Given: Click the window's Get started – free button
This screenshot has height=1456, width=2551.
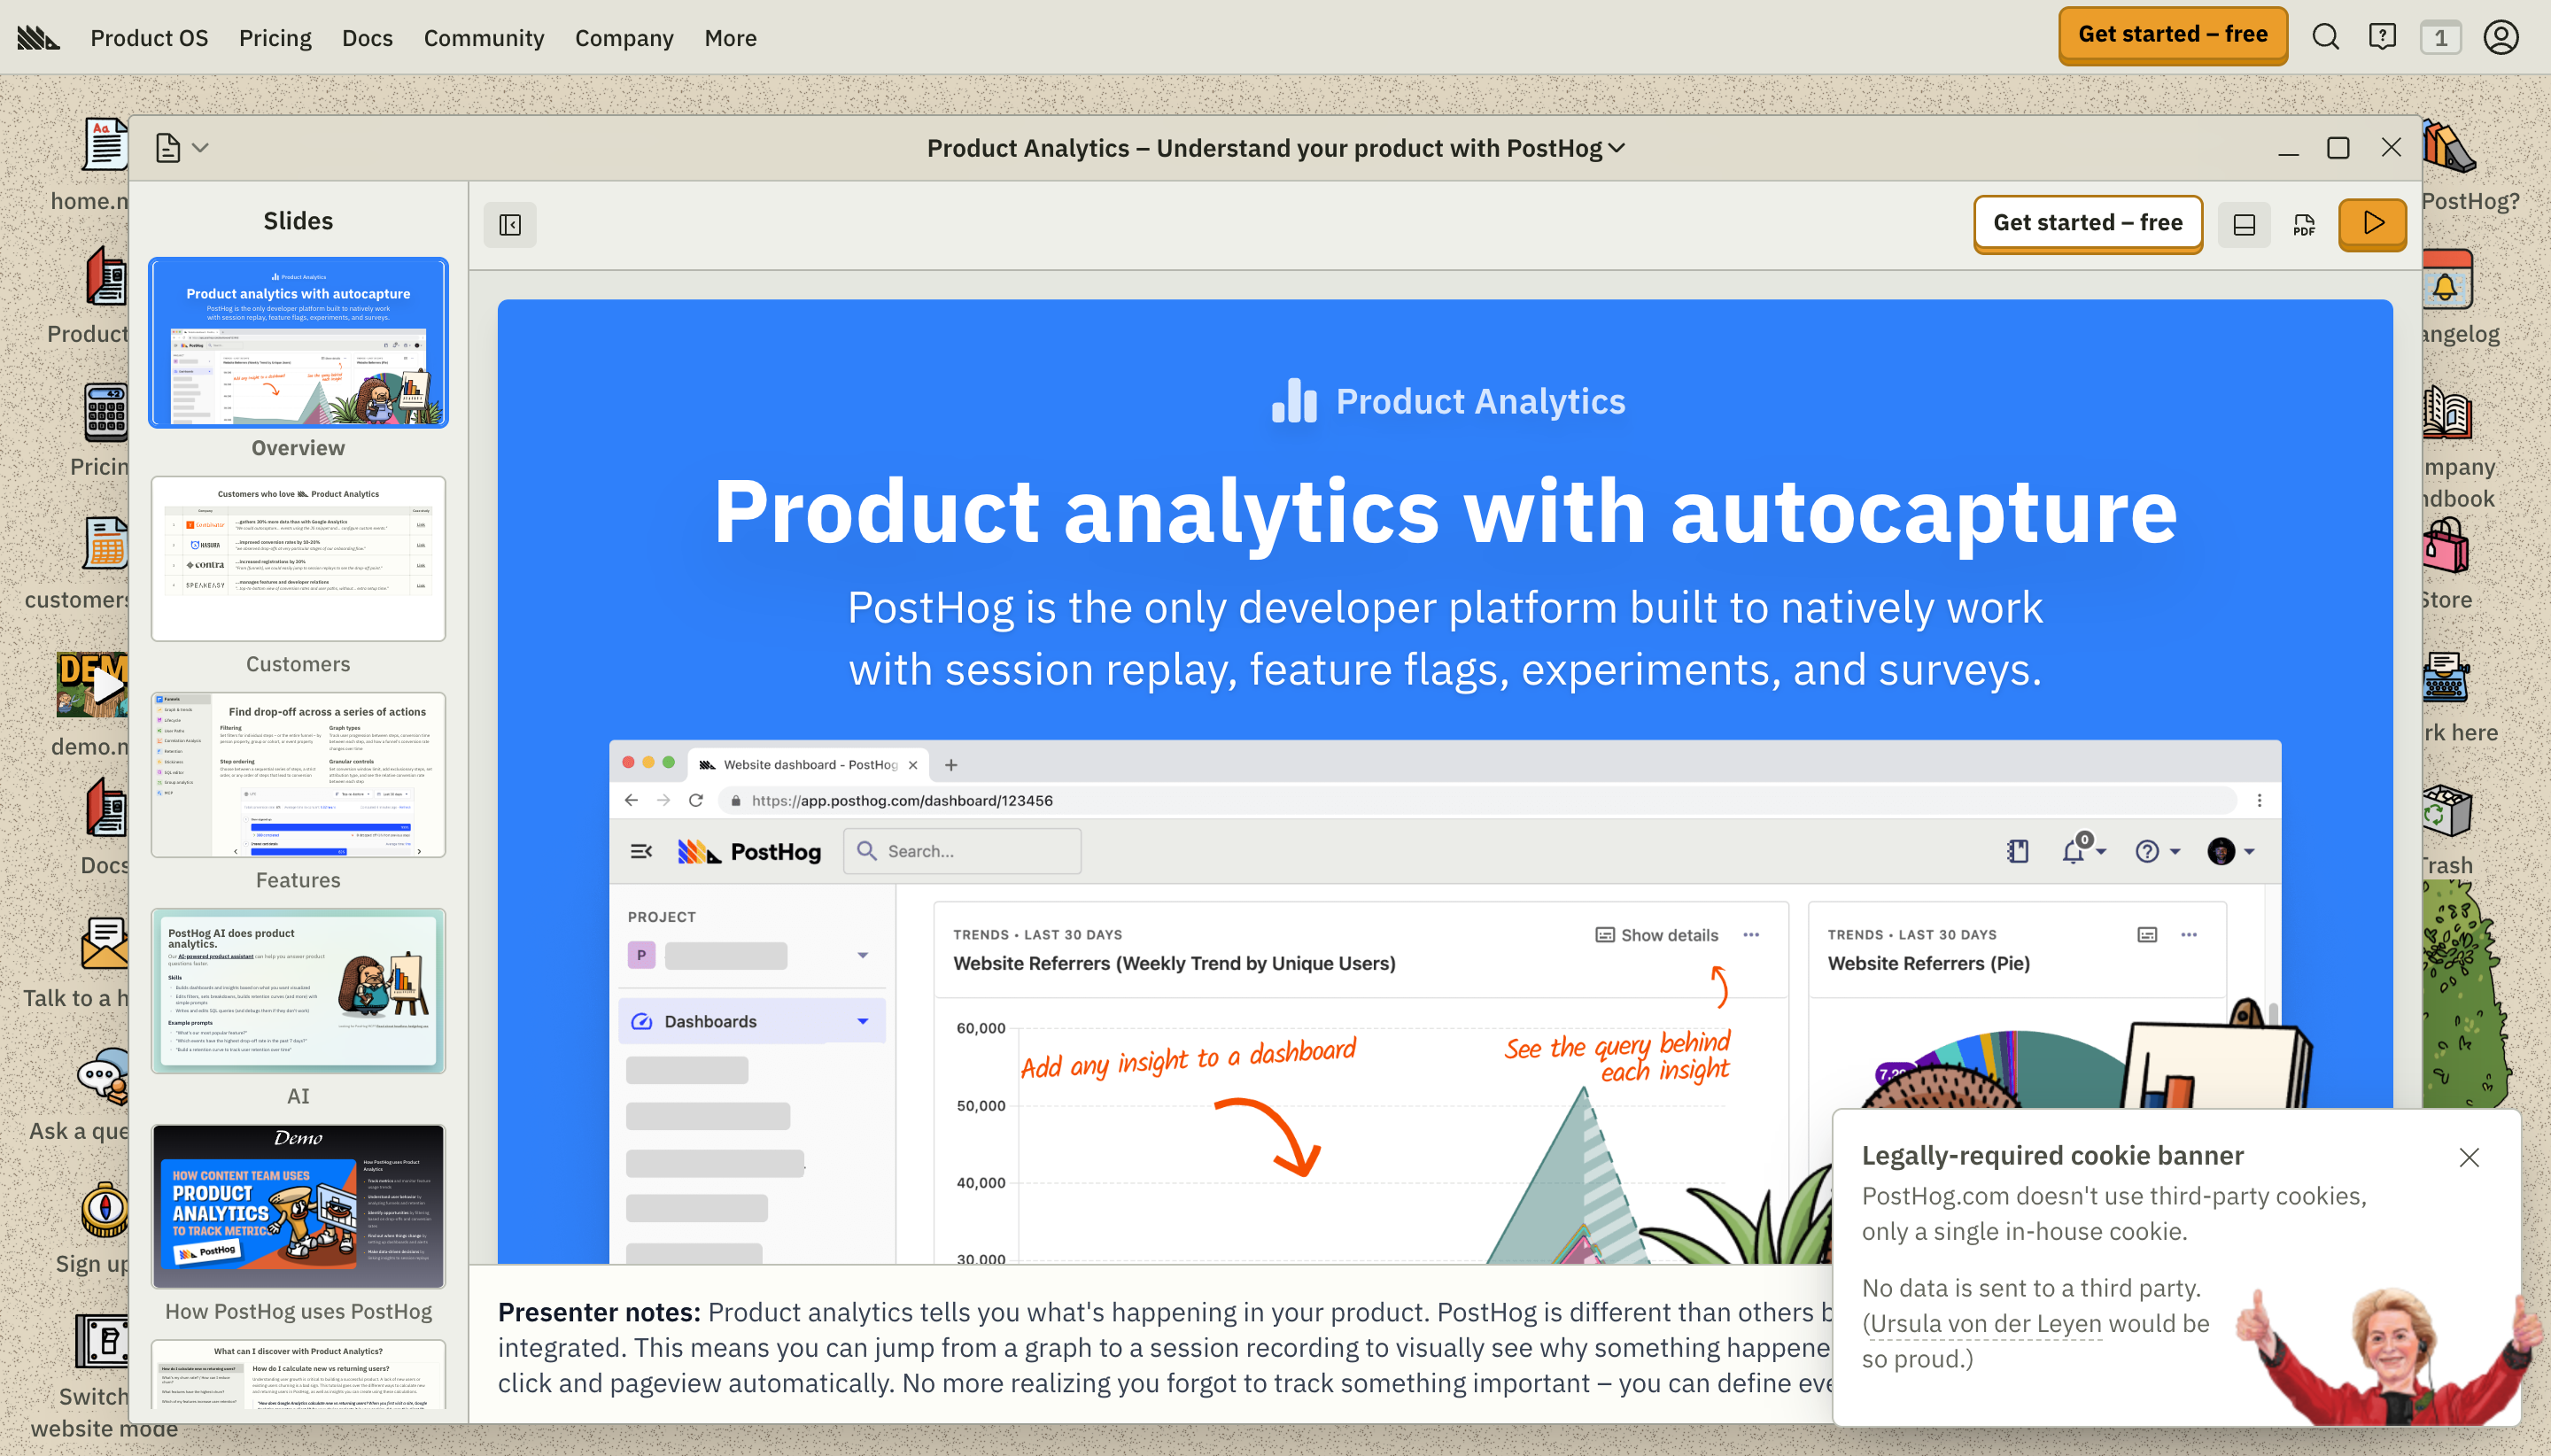Looking at the screenshot, I should click(2087, 223).
